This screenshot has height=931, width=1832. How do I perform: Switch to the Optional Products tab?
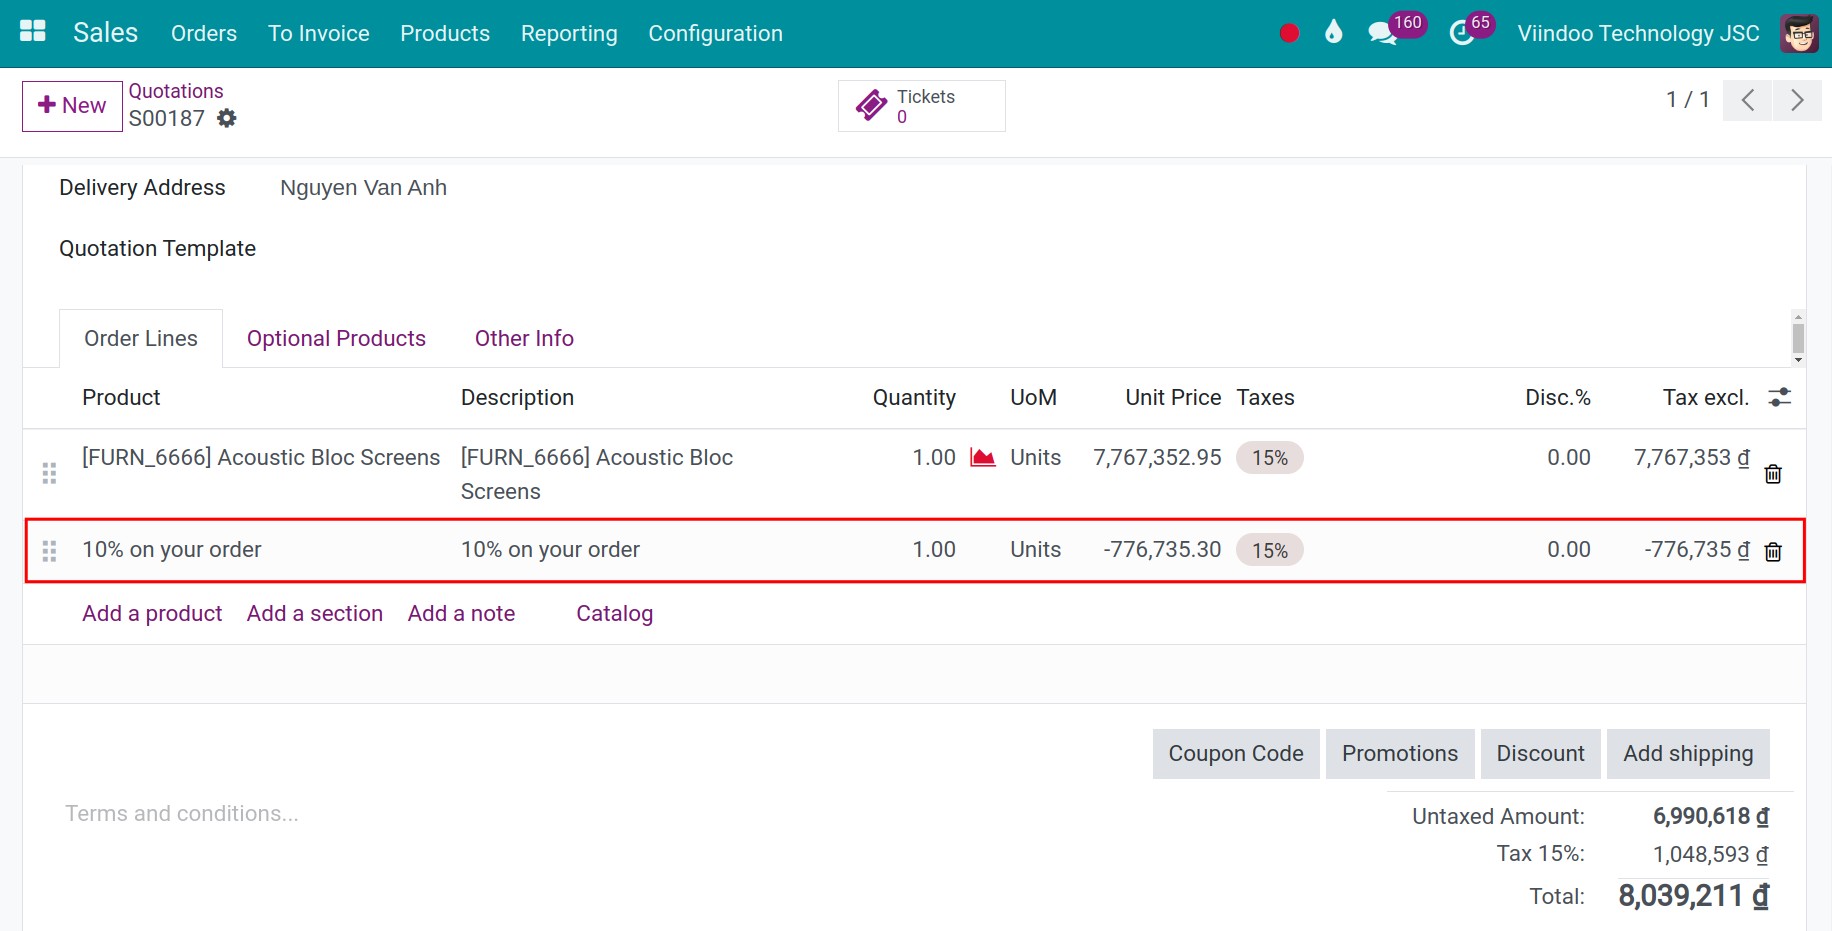pos(336,338)
